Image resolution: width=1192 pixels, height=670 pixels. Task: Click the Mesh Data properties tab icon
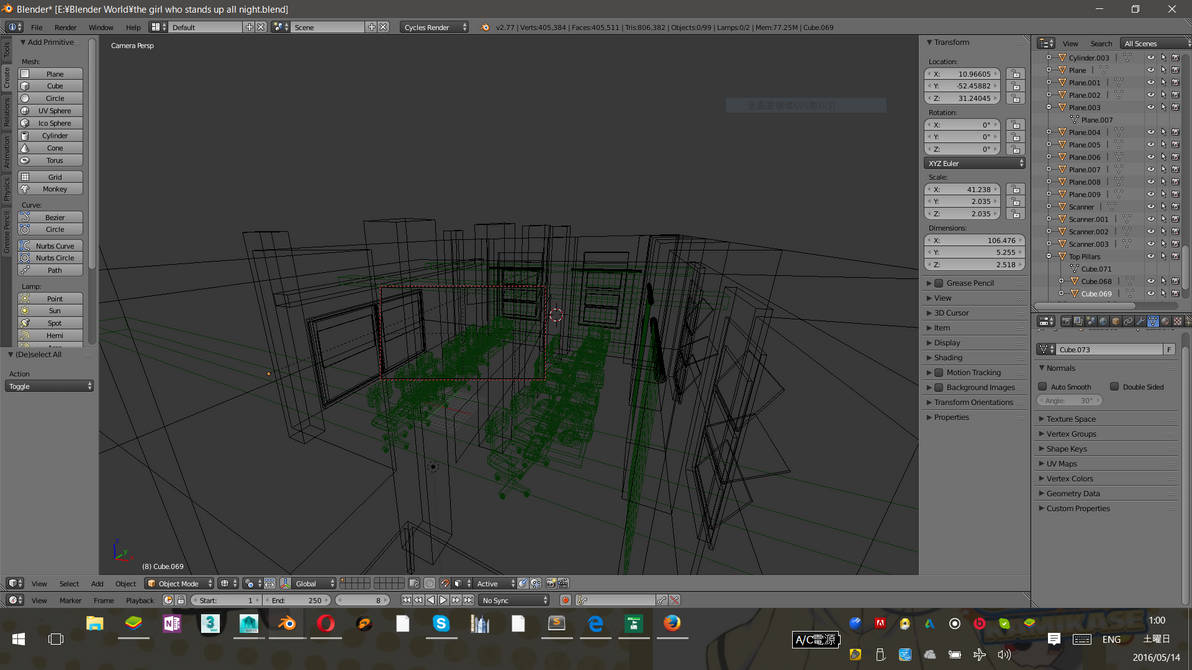[x=1152, y=322]
